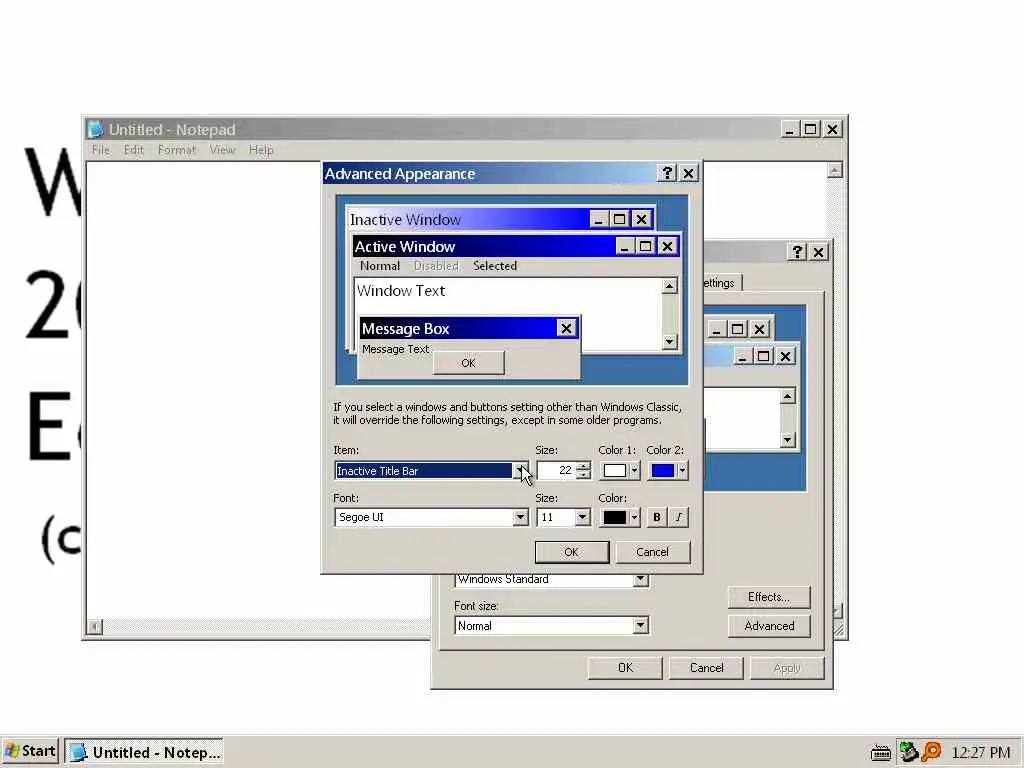Click the Normal preview menu item
This screenshot has width=1024, height=768.
tap(379, 266)
